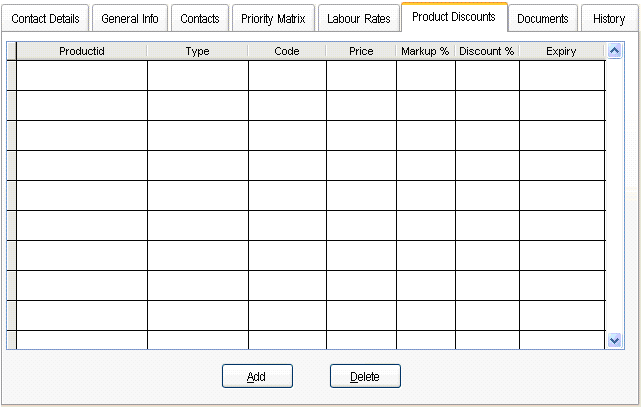
Task: Click the first row's Productid cell
Action: click(x=82, y=75)
